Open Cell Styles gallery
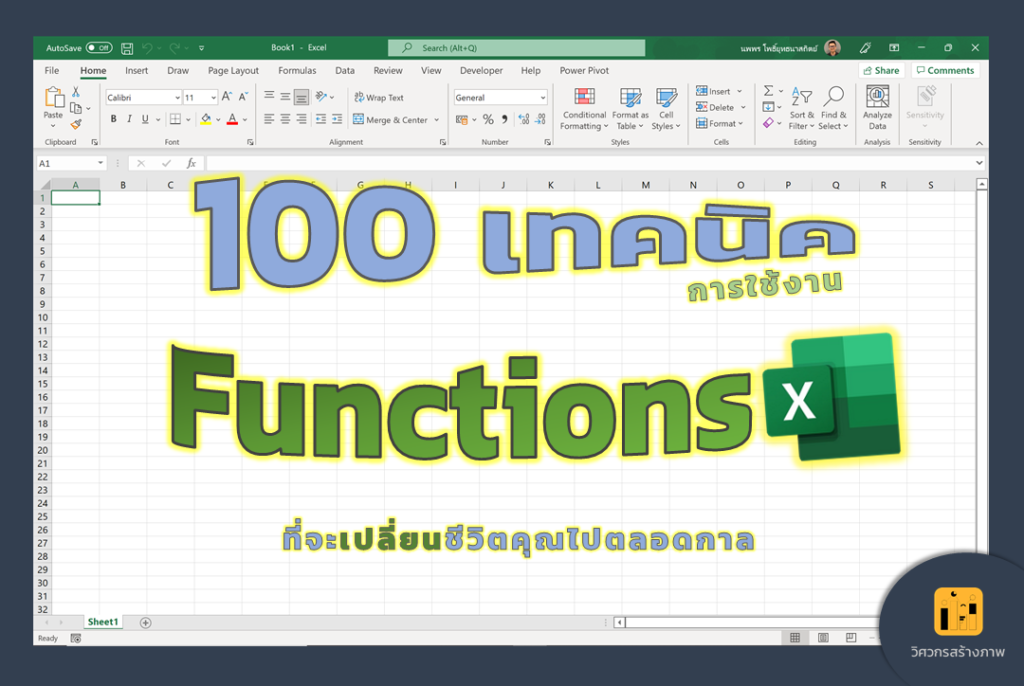The image size is (1024, 686). 666,108
